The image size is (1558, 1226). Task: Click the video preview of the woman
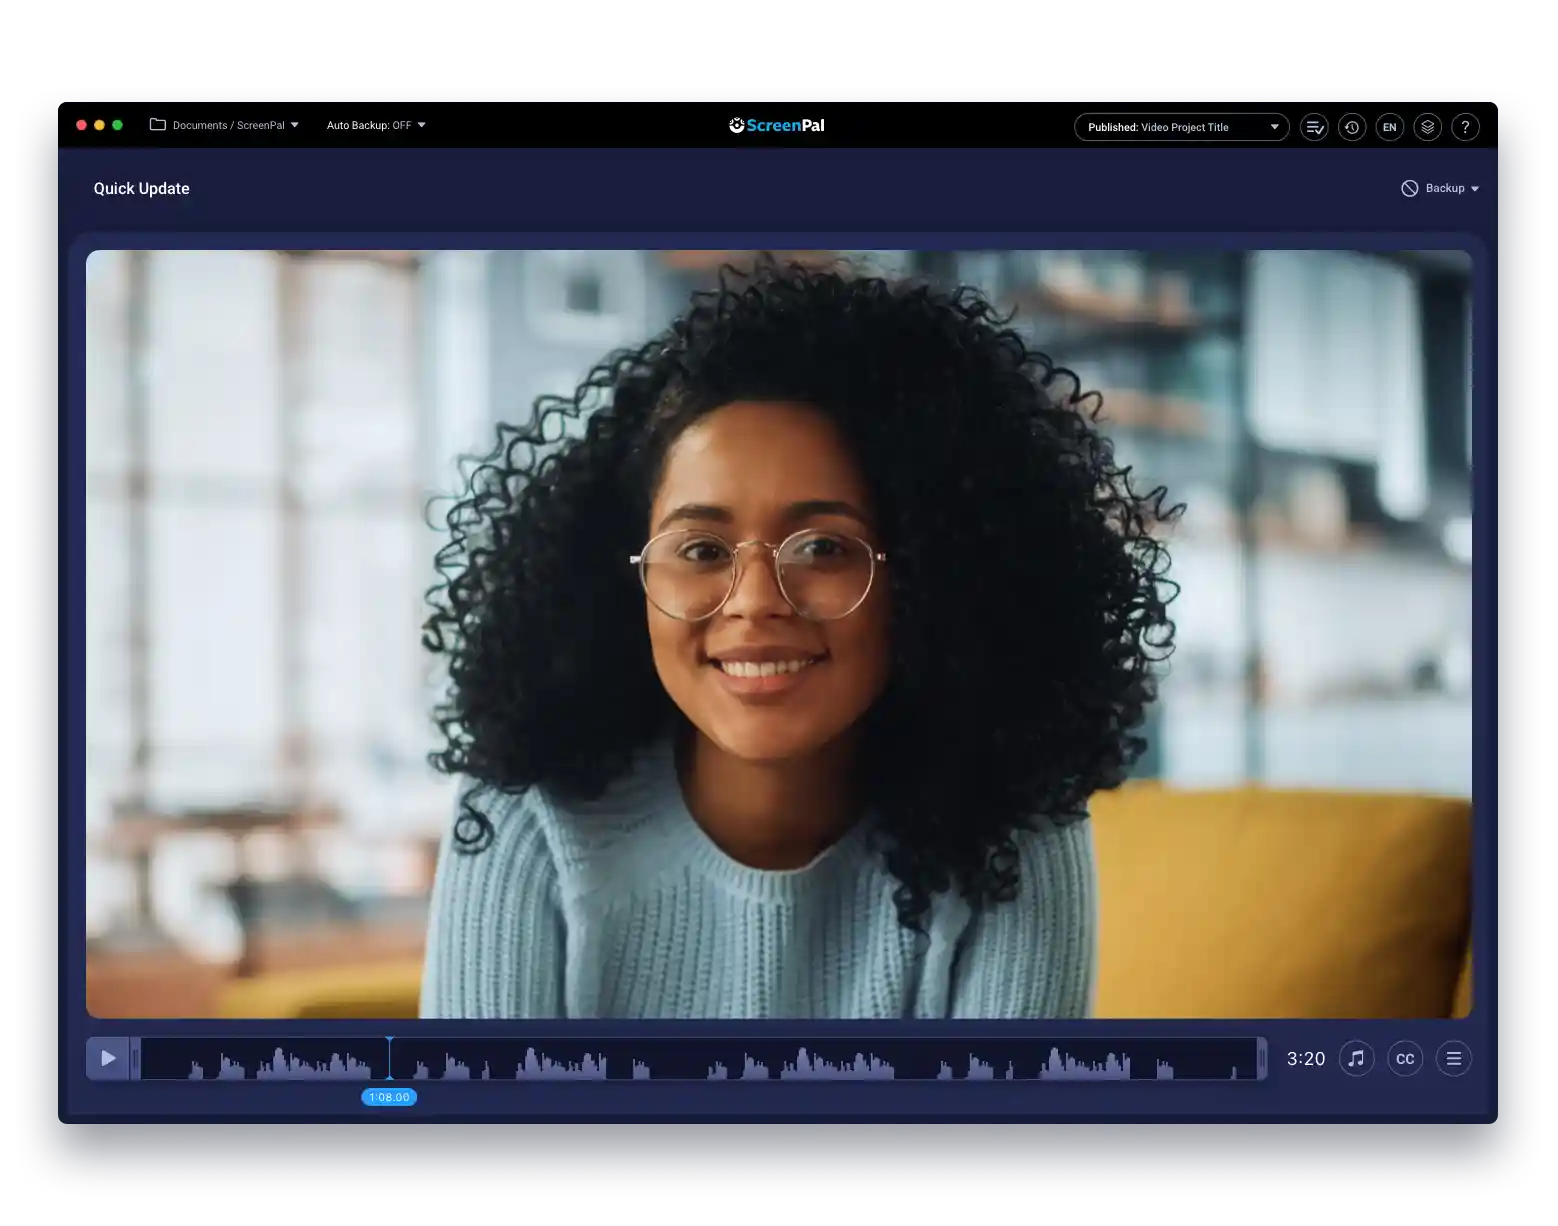[x=778, y=634]
